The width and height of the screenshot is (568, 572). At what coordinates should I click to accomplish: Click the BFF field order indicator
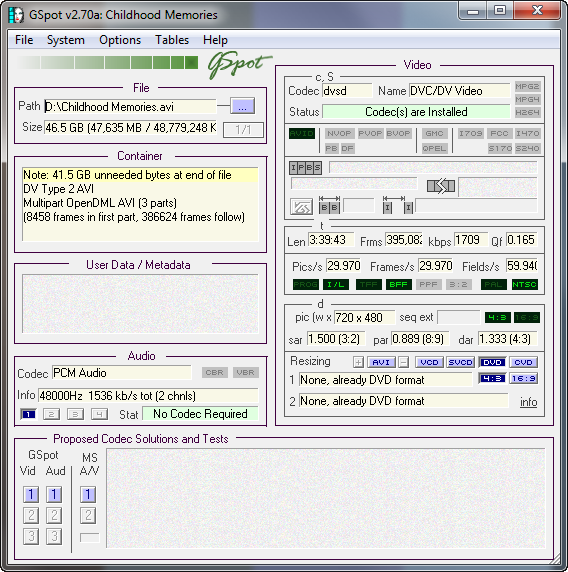click(x=399, y=284)
